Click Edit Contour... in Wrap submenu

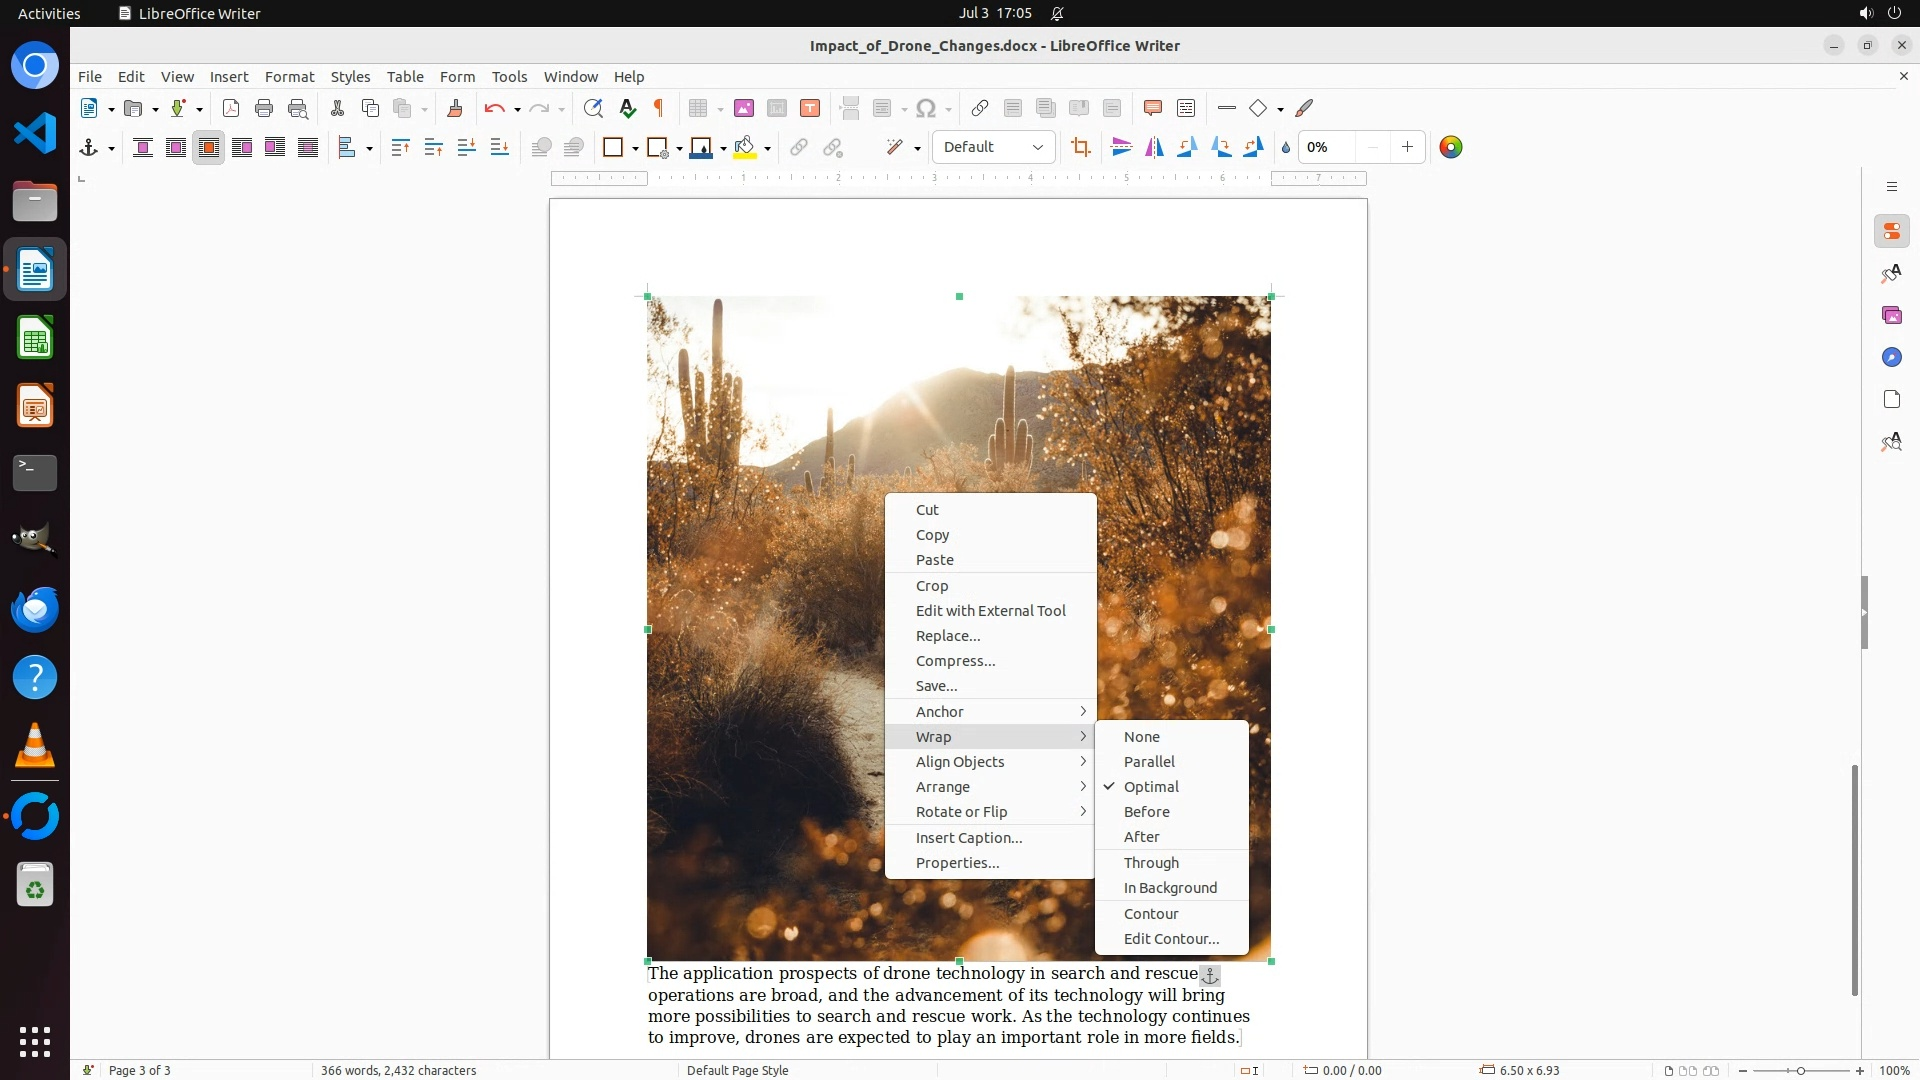(x=1171, y=938)
